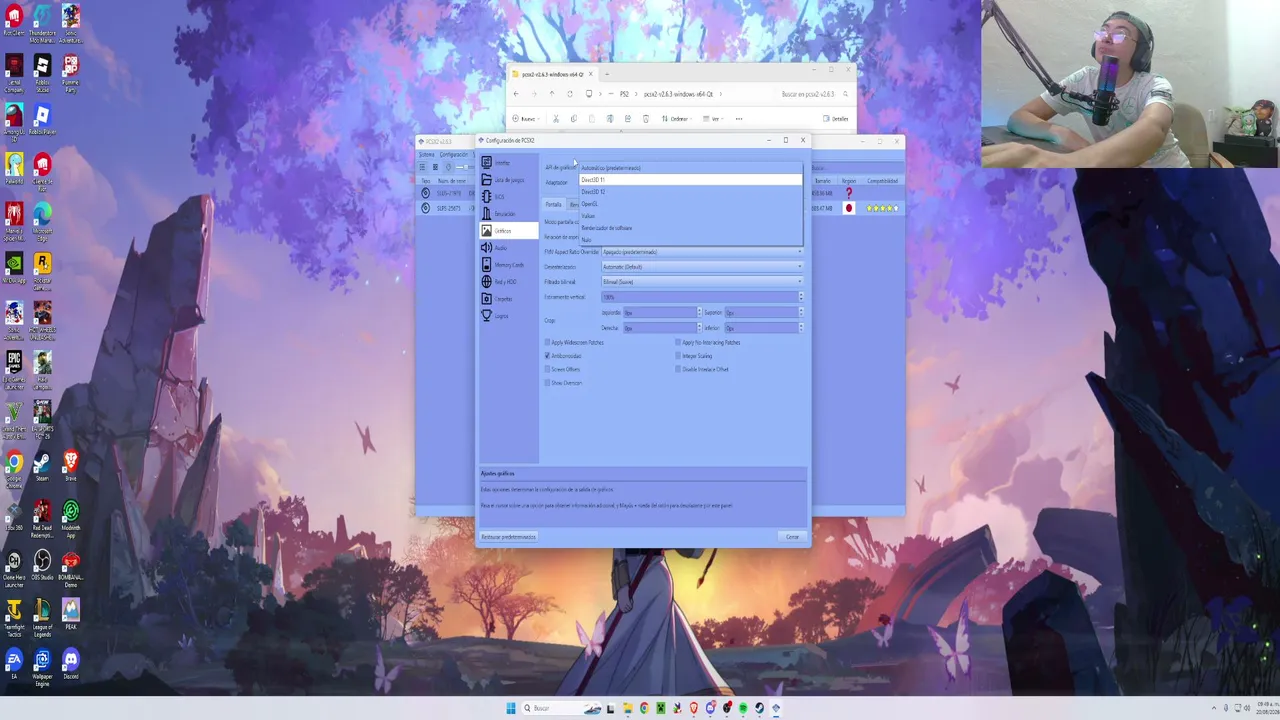Open Lista de juegos settings page
Screen dimensions: 1280x720
508,180
